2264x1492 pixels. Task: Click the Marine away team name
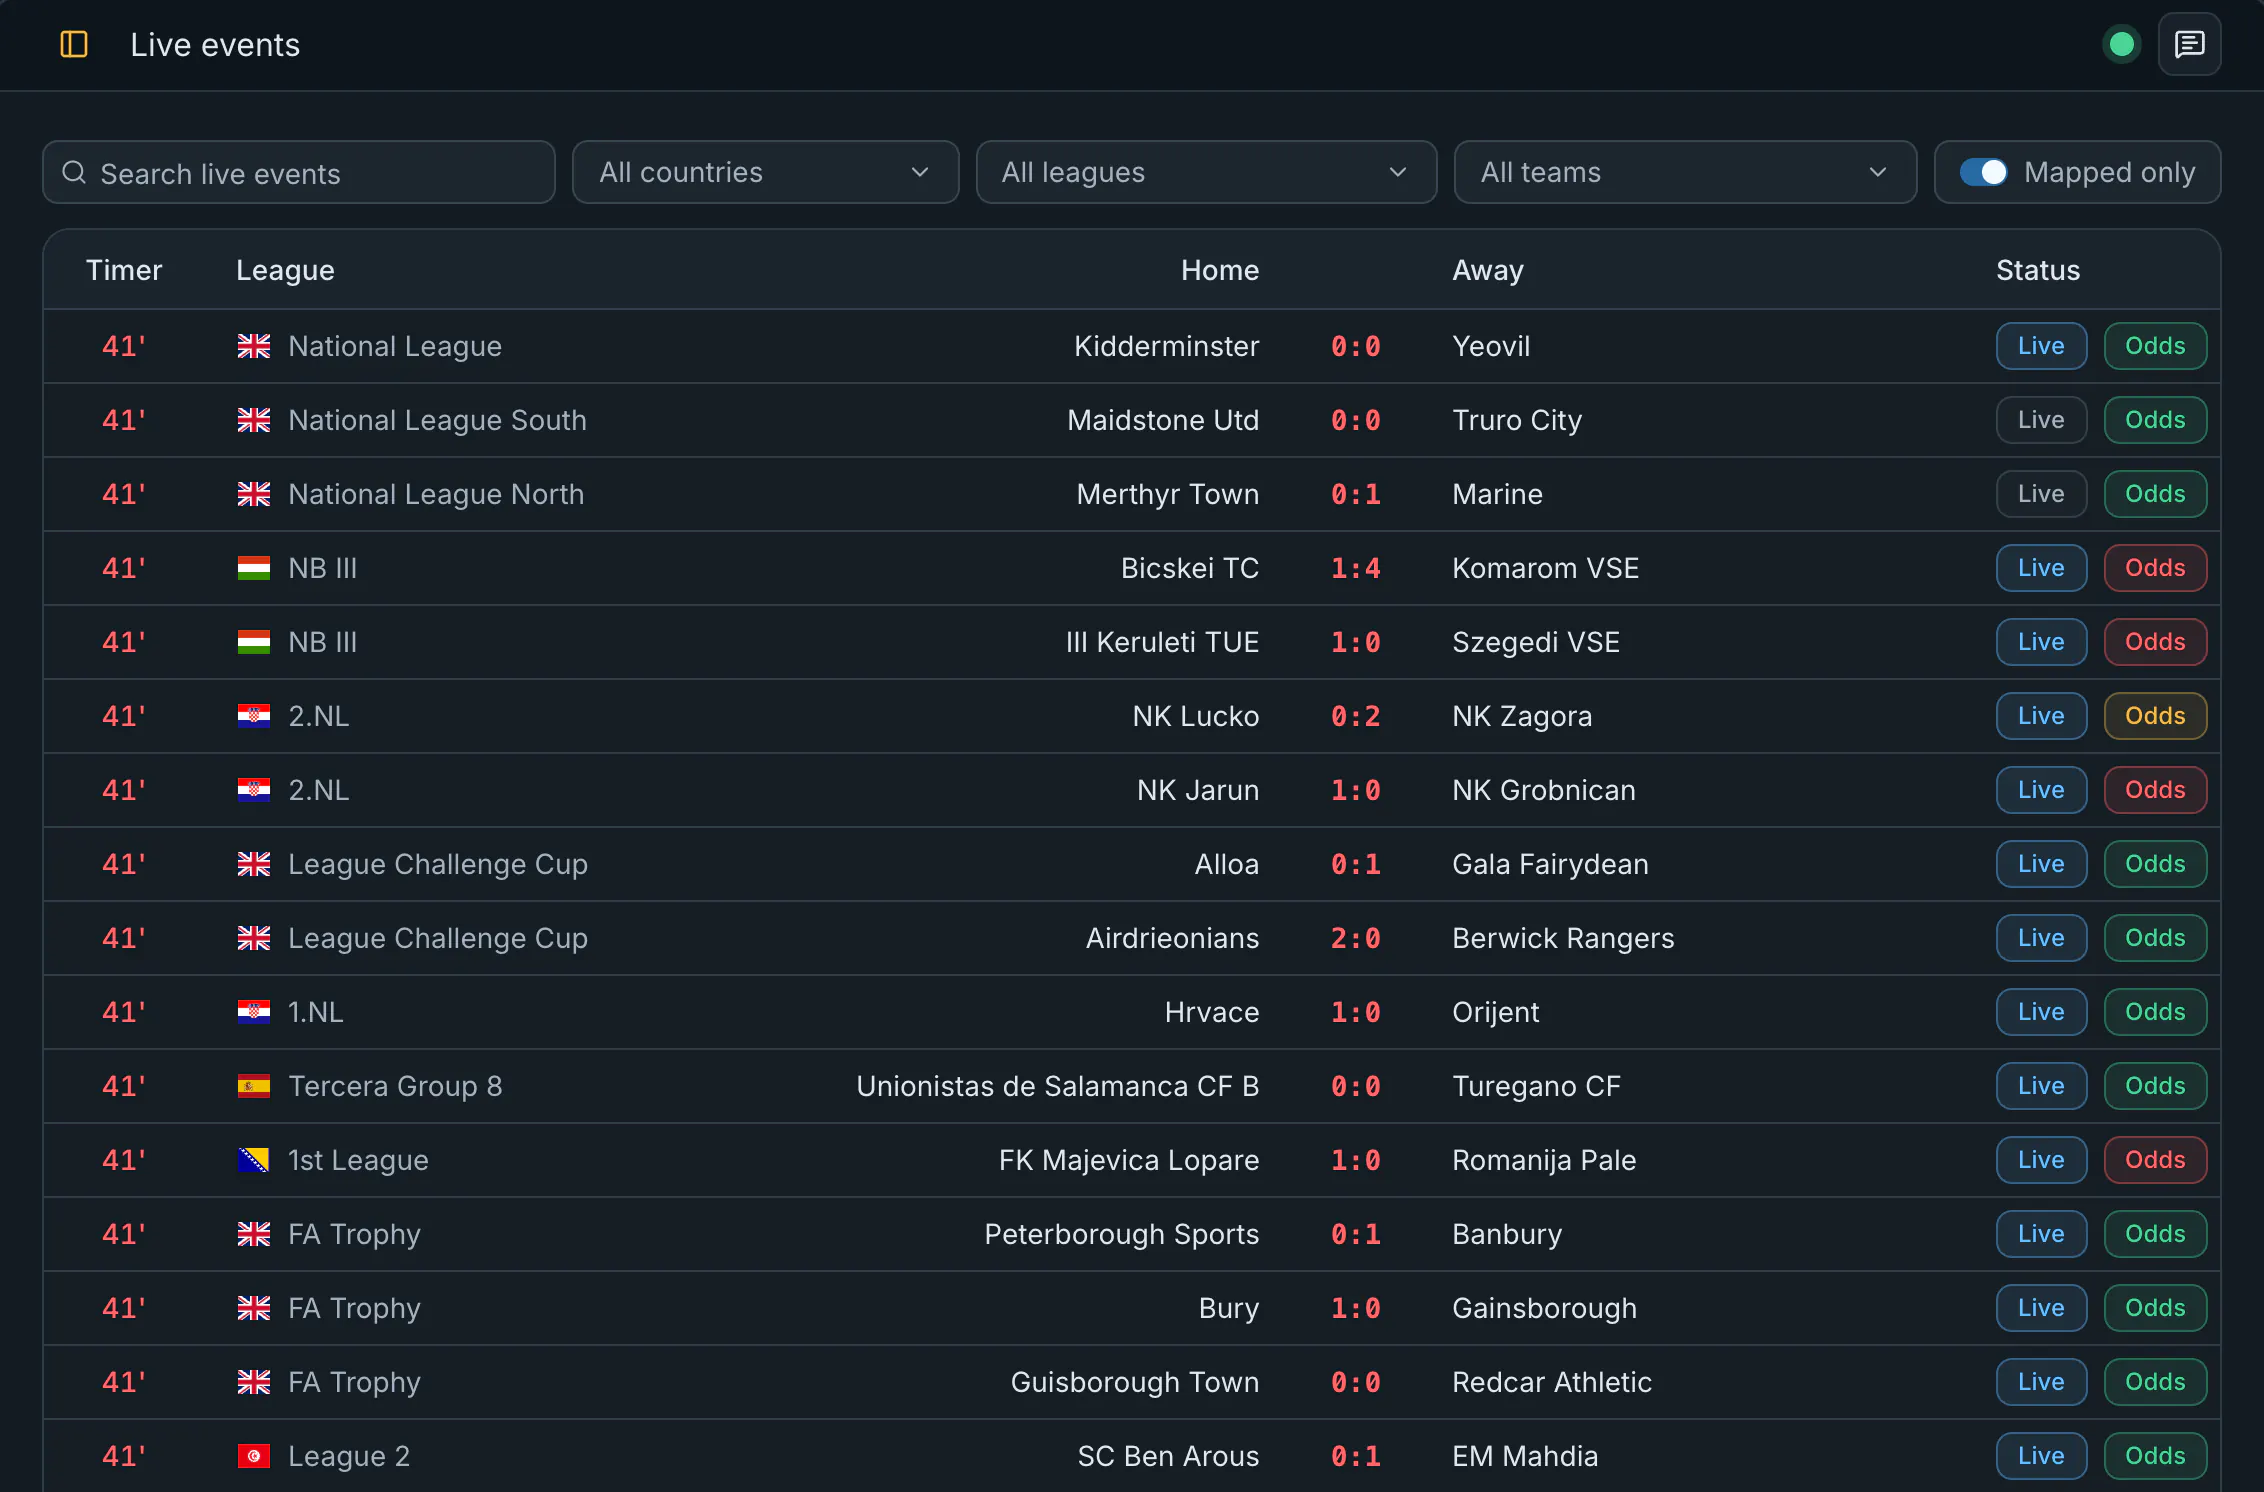1497,494
